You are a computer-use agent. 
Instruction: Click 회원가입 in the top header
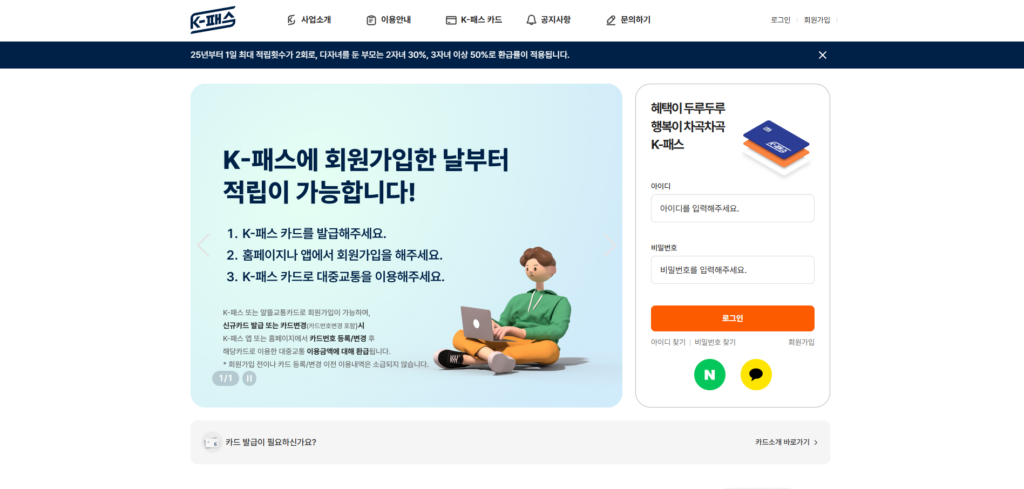817,20
